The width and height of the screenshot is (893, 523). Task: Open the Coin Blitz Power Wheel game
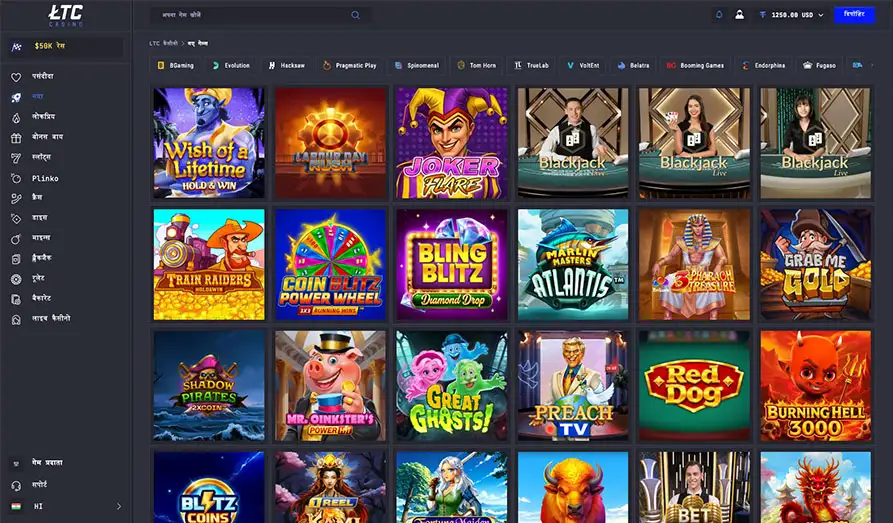330,264
